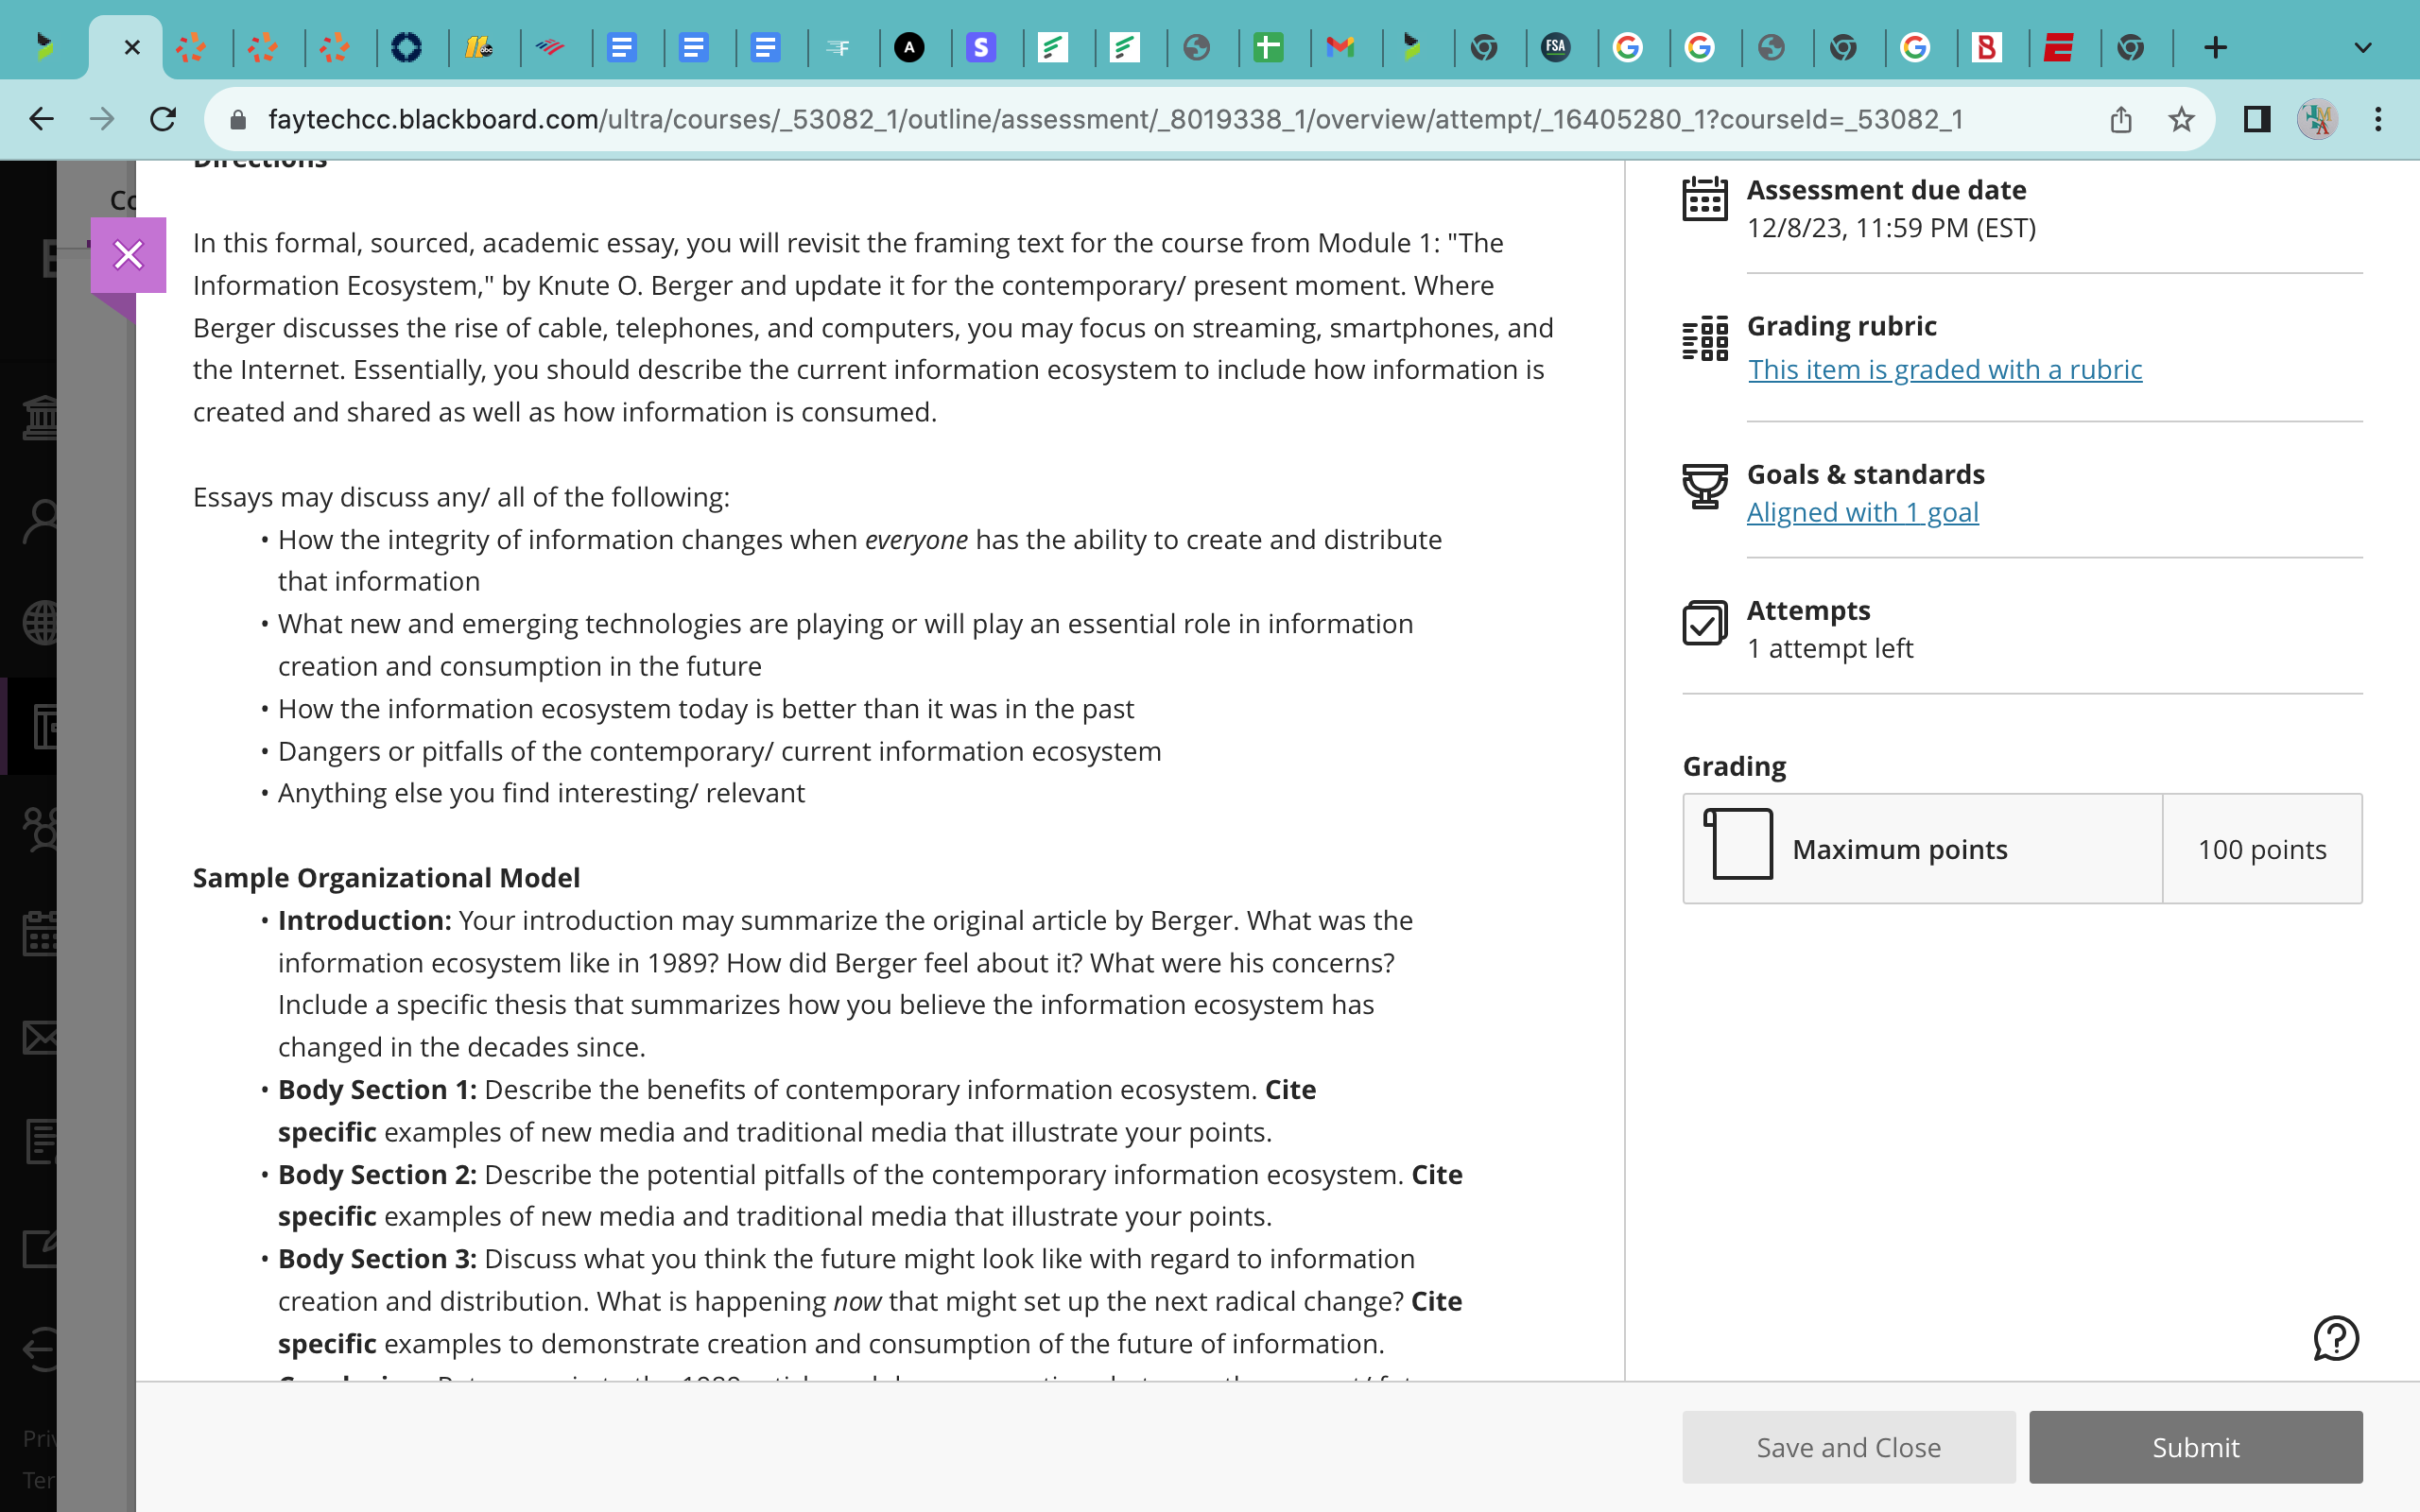Click the '100 points' value

(2262, 849)
